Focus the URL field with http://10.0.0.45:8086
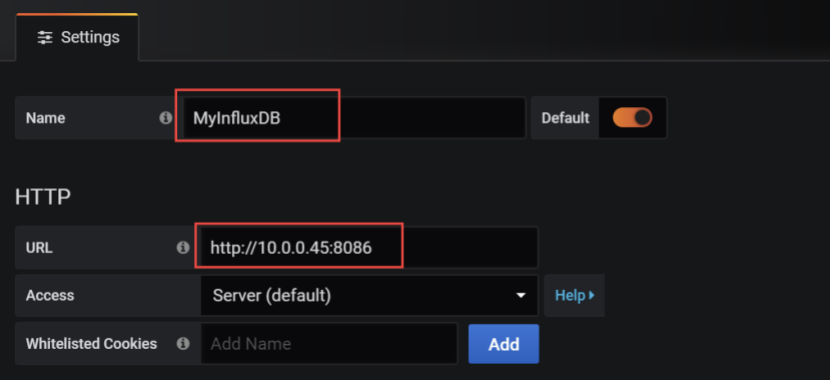832x380 pixels. pos(369,247)
